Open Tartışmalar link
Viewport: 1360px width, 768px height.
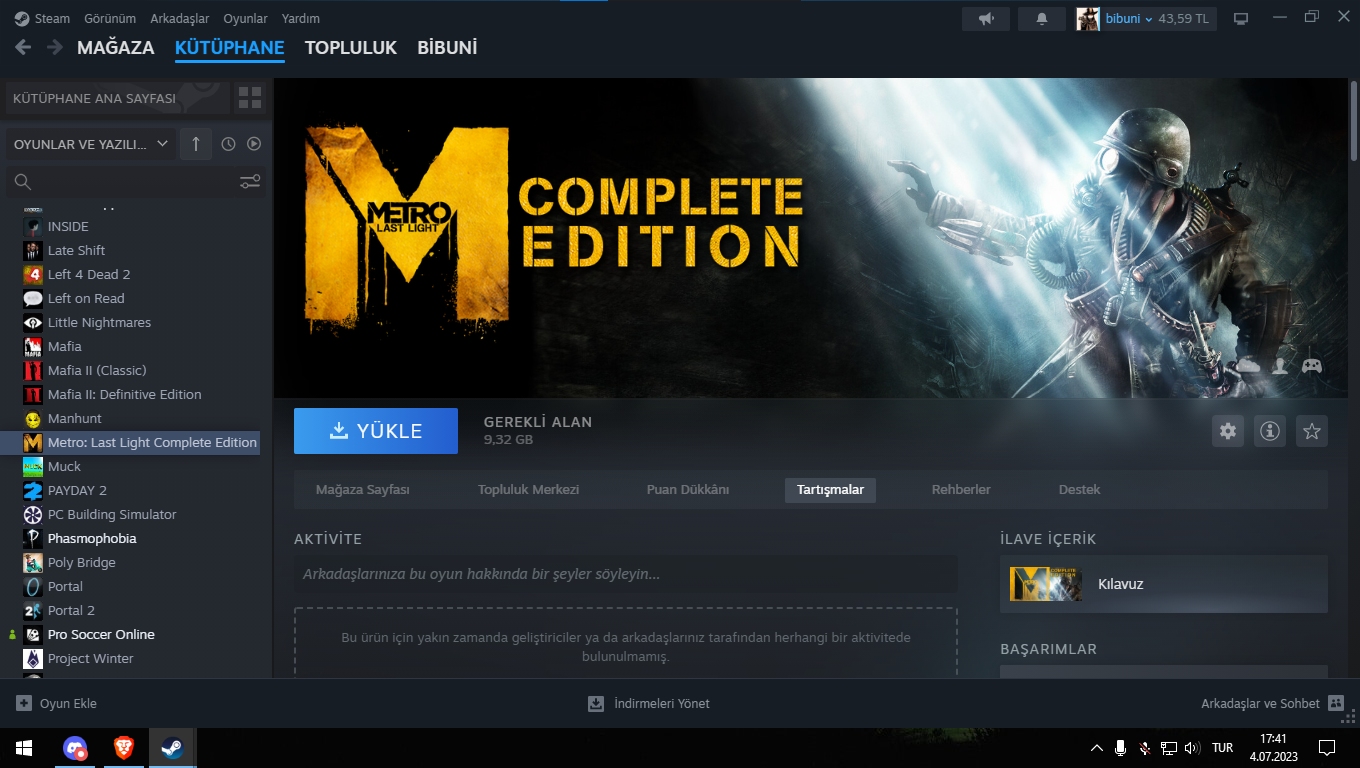click(x=830, y=490)
